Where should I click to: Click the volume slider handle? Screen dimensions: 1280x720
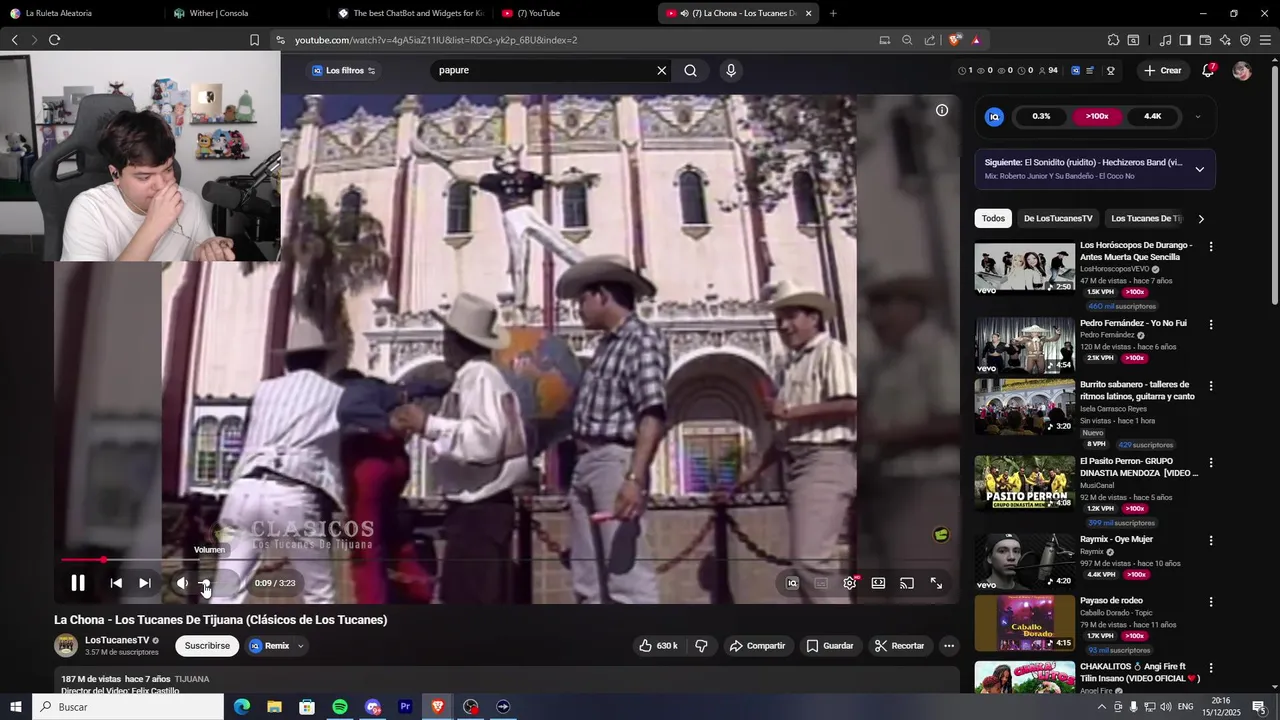205,583
